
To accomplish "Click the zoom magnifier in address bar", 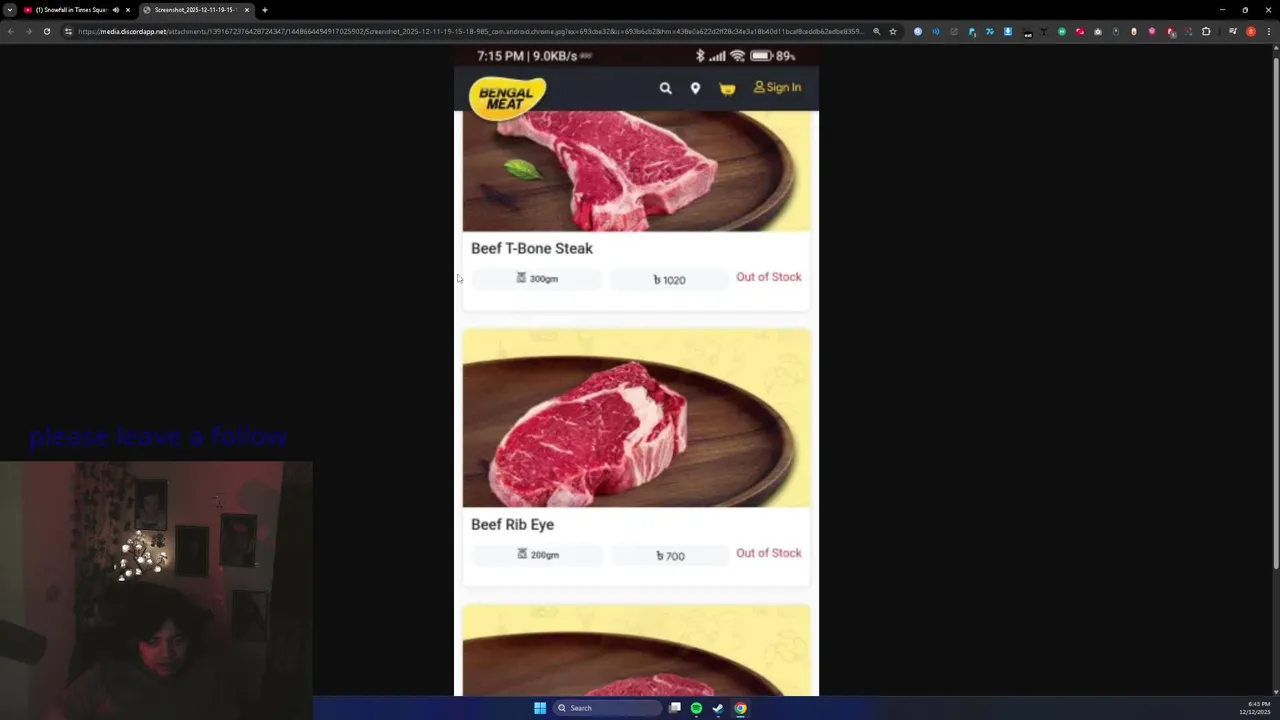I will tap(877, 31).
